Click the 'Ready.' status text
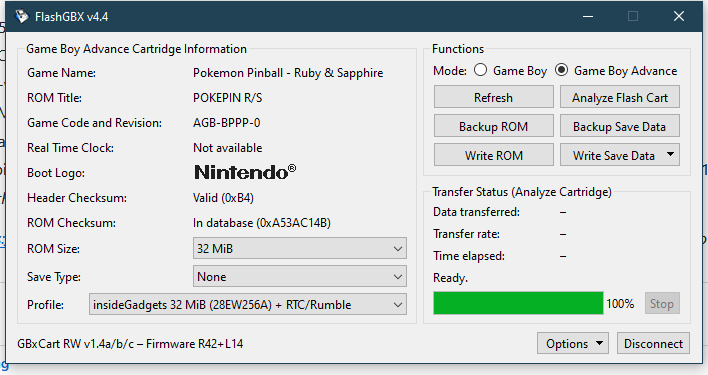Image resolution: width=708 pixels, height=375 pixels. pos(450,278)
